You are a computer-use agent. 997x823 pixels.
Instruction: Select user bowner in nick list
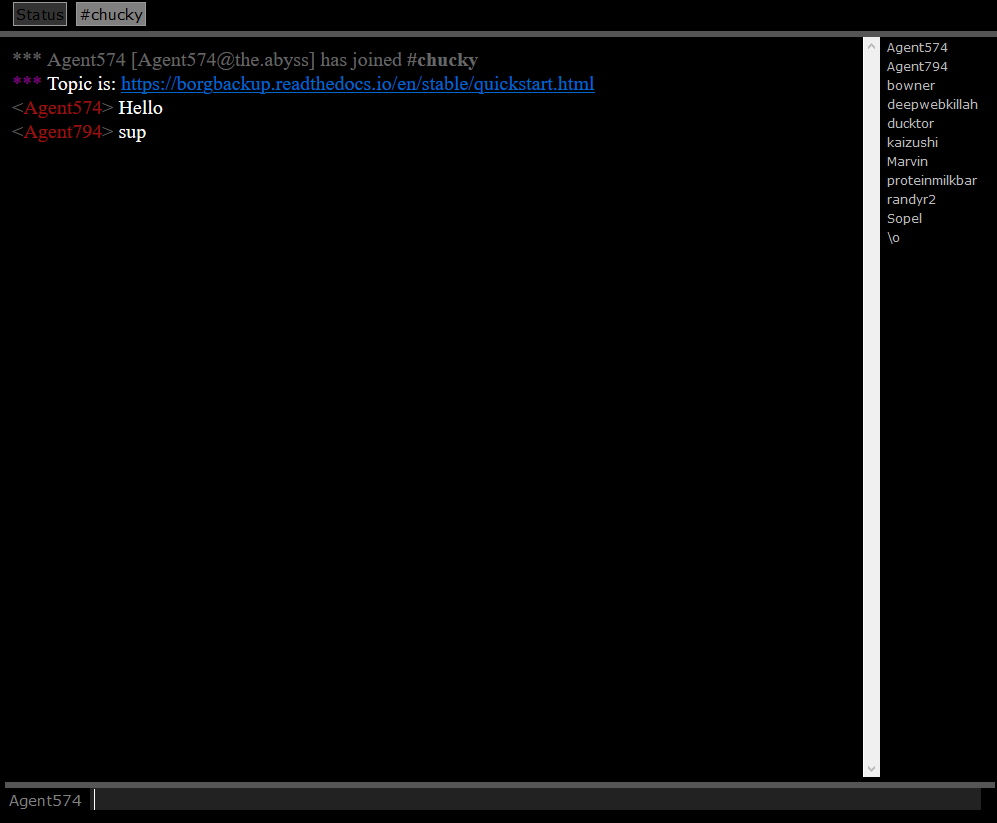pos(911,86)
